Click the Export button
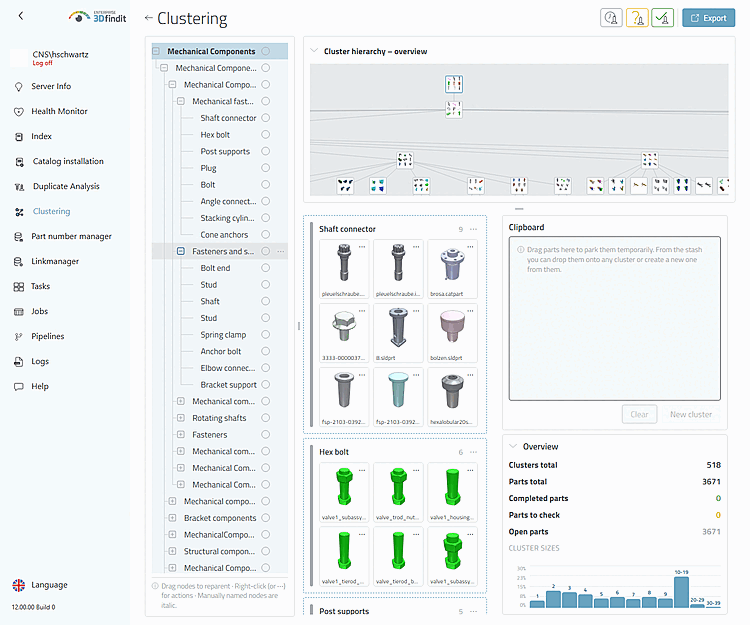The image size is (750, 625). click(x=708, y=18)
